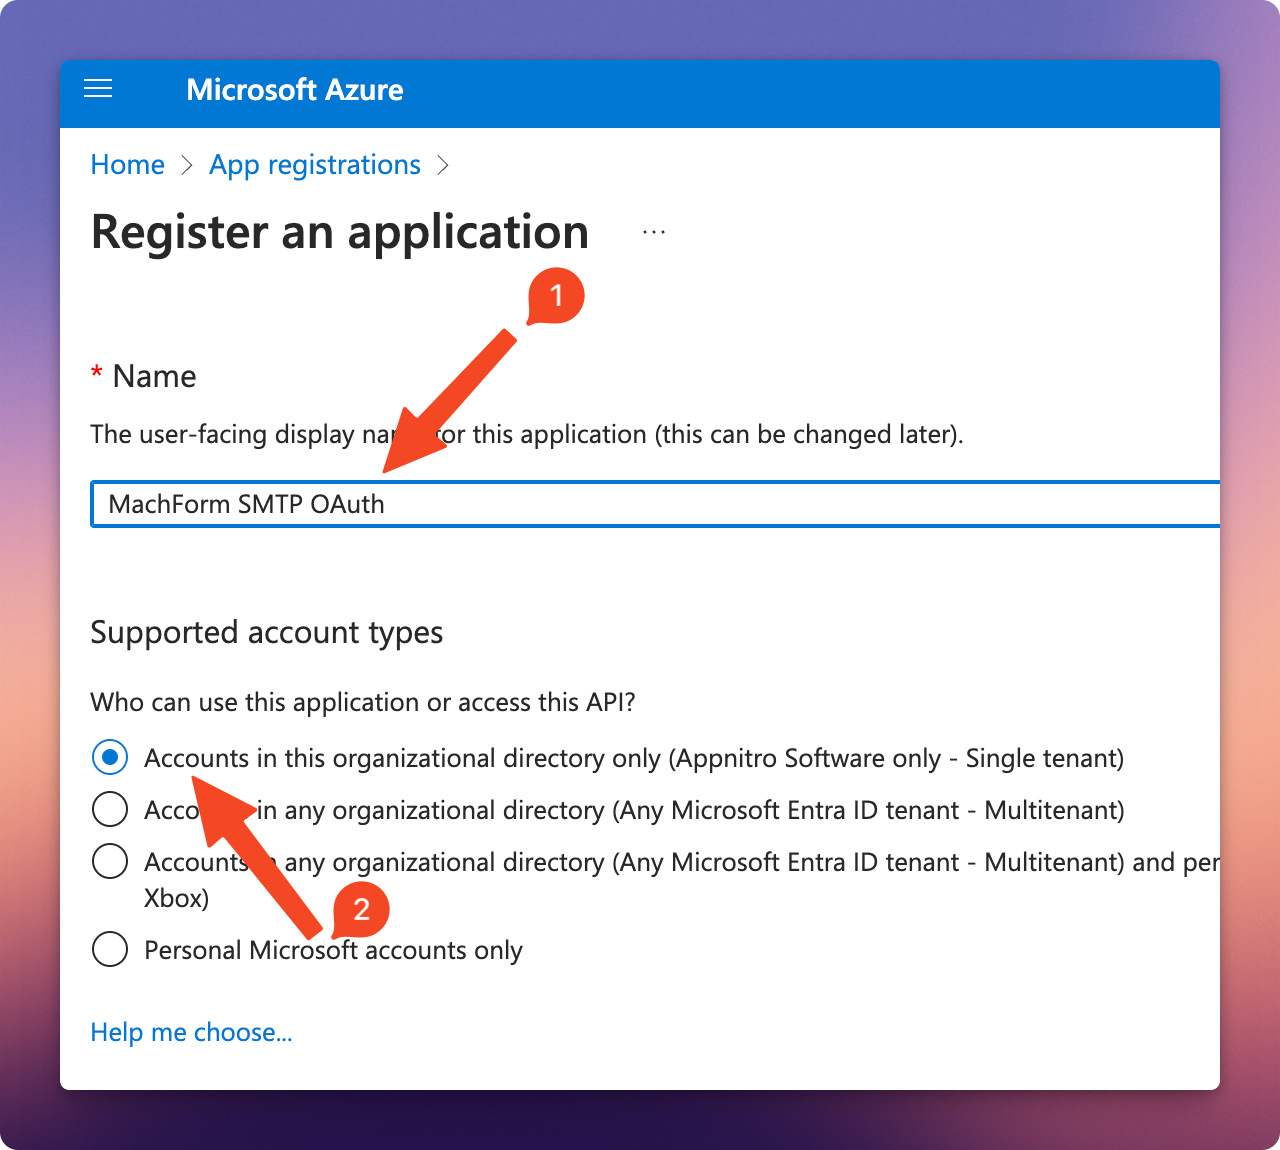Click the Help me choose link
The width and height of the screenshot is (1280, 1150).
pos(191,1032)
